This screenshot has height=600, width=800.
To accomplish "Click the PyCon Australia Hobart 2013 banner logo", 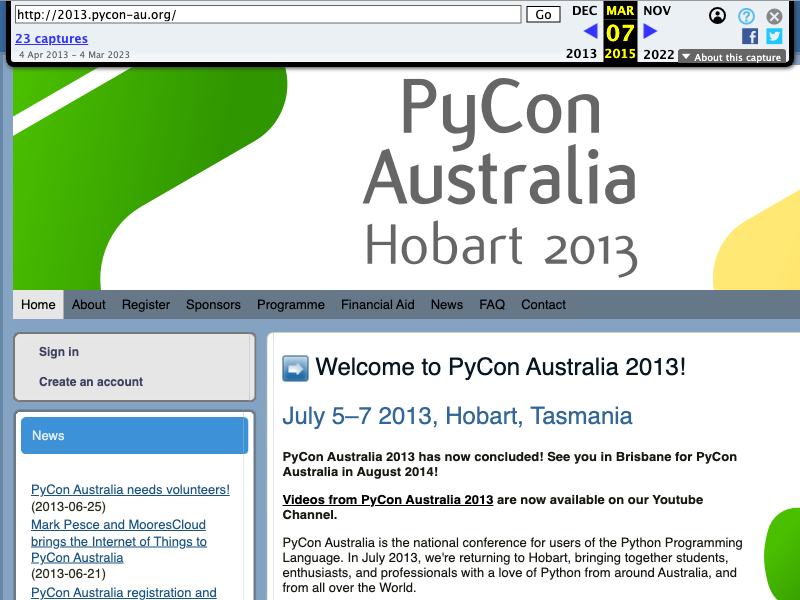I will (501, 178).
